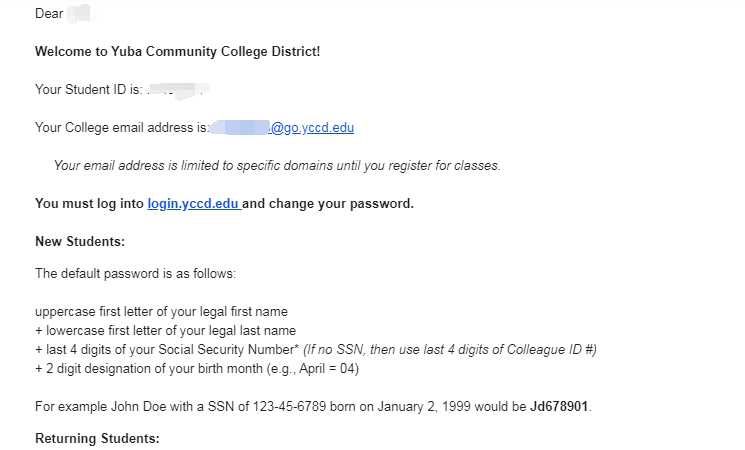
Task: Click the italic note about limited email domains
Action: point(277,165)
